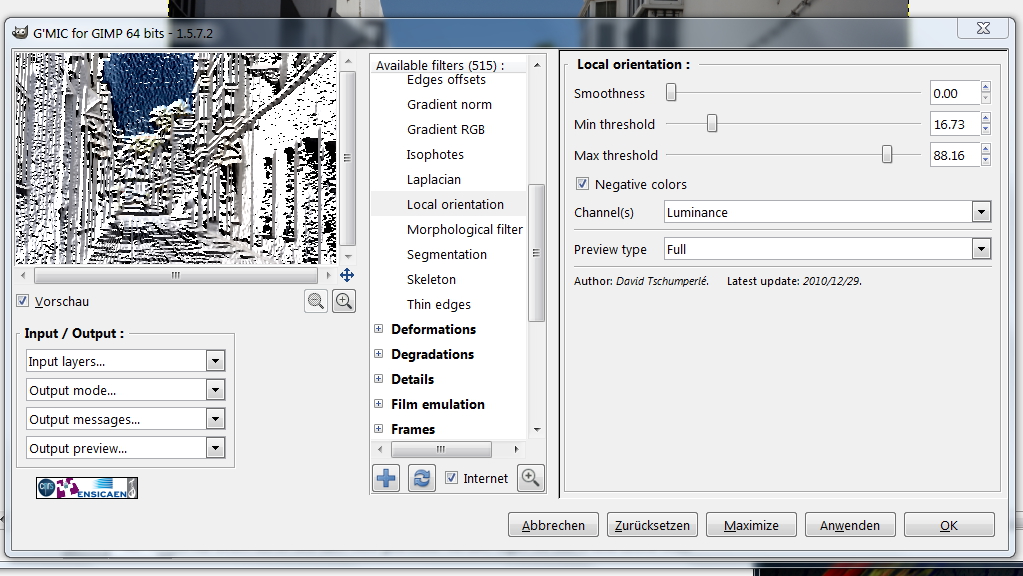Select the Laplacian filter in list

(433, 179)
